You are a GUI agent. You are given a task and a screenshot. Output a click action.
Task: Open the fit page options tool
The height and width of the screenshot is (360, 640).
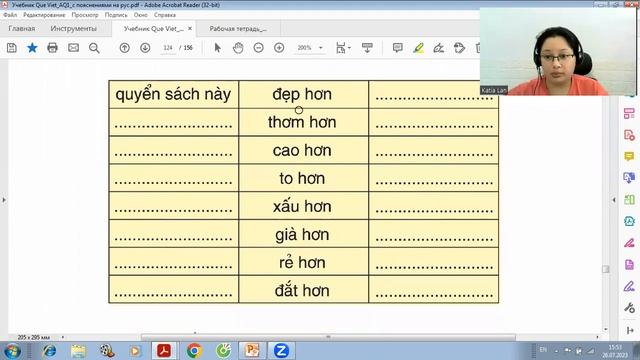340,48
